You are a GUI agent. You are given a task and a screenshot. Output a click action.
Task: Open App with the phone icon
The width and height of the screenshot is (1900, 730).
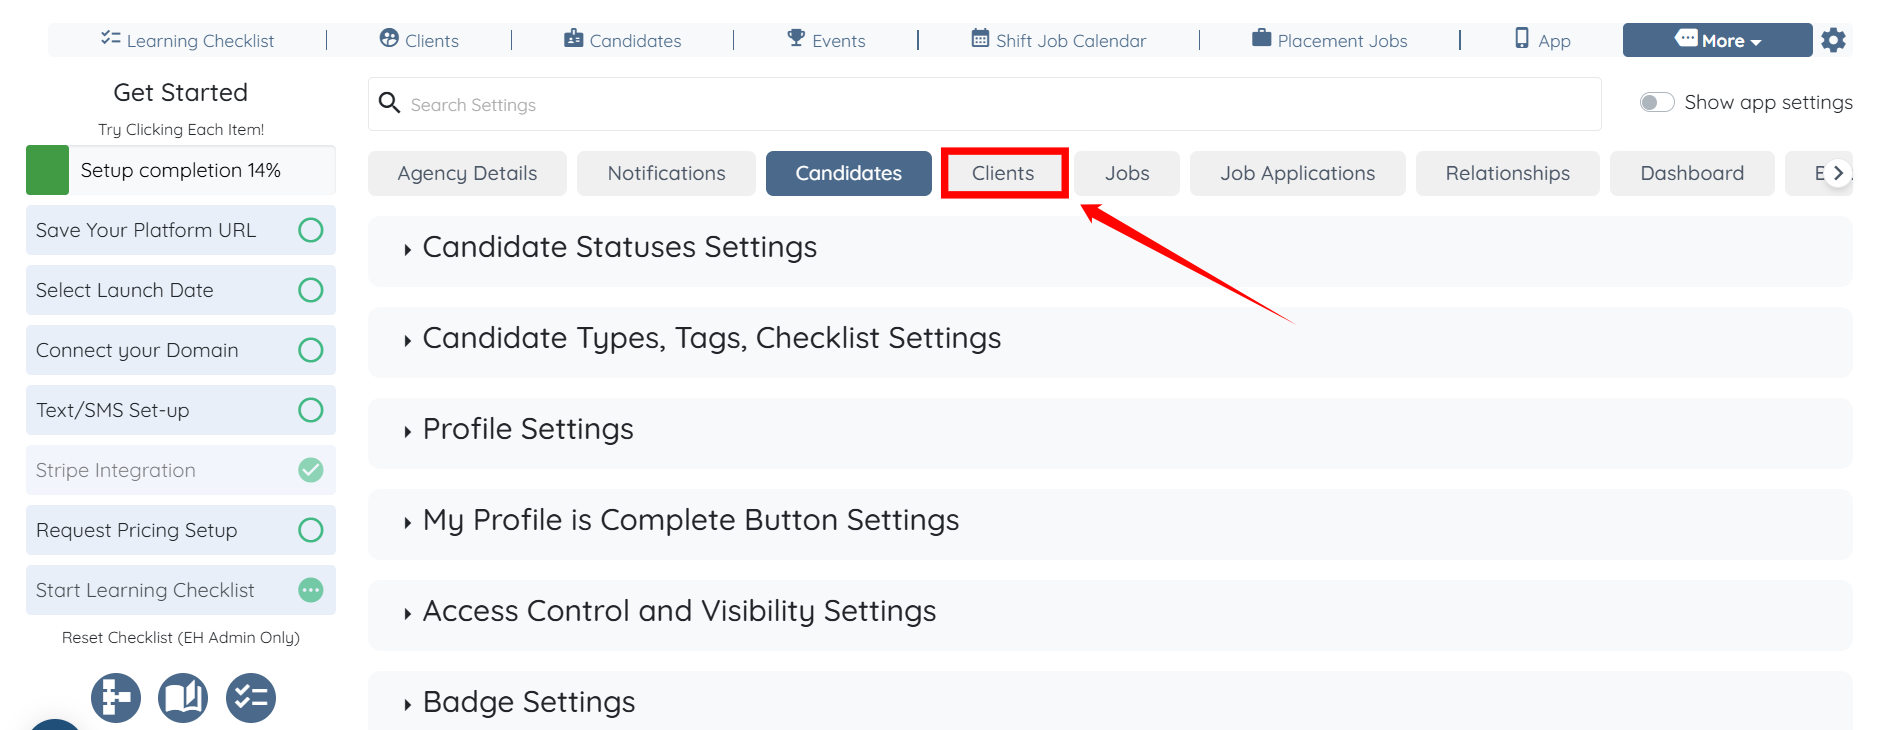pyautogui.click(x=1543, y=40)
